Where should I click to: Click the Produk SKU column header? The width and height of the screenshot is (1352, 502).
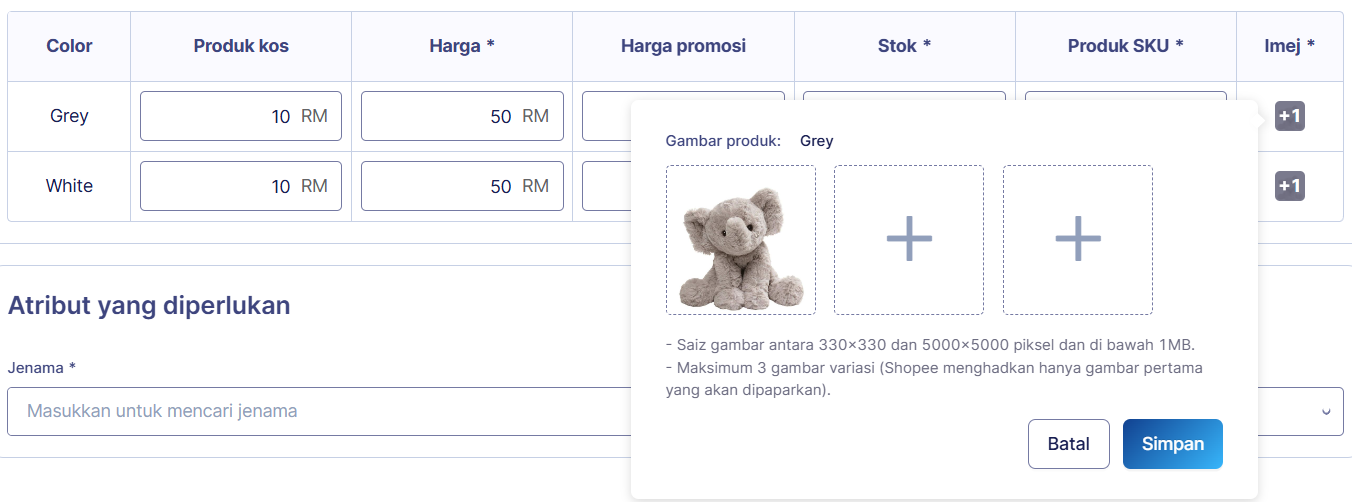point(1125,46)
